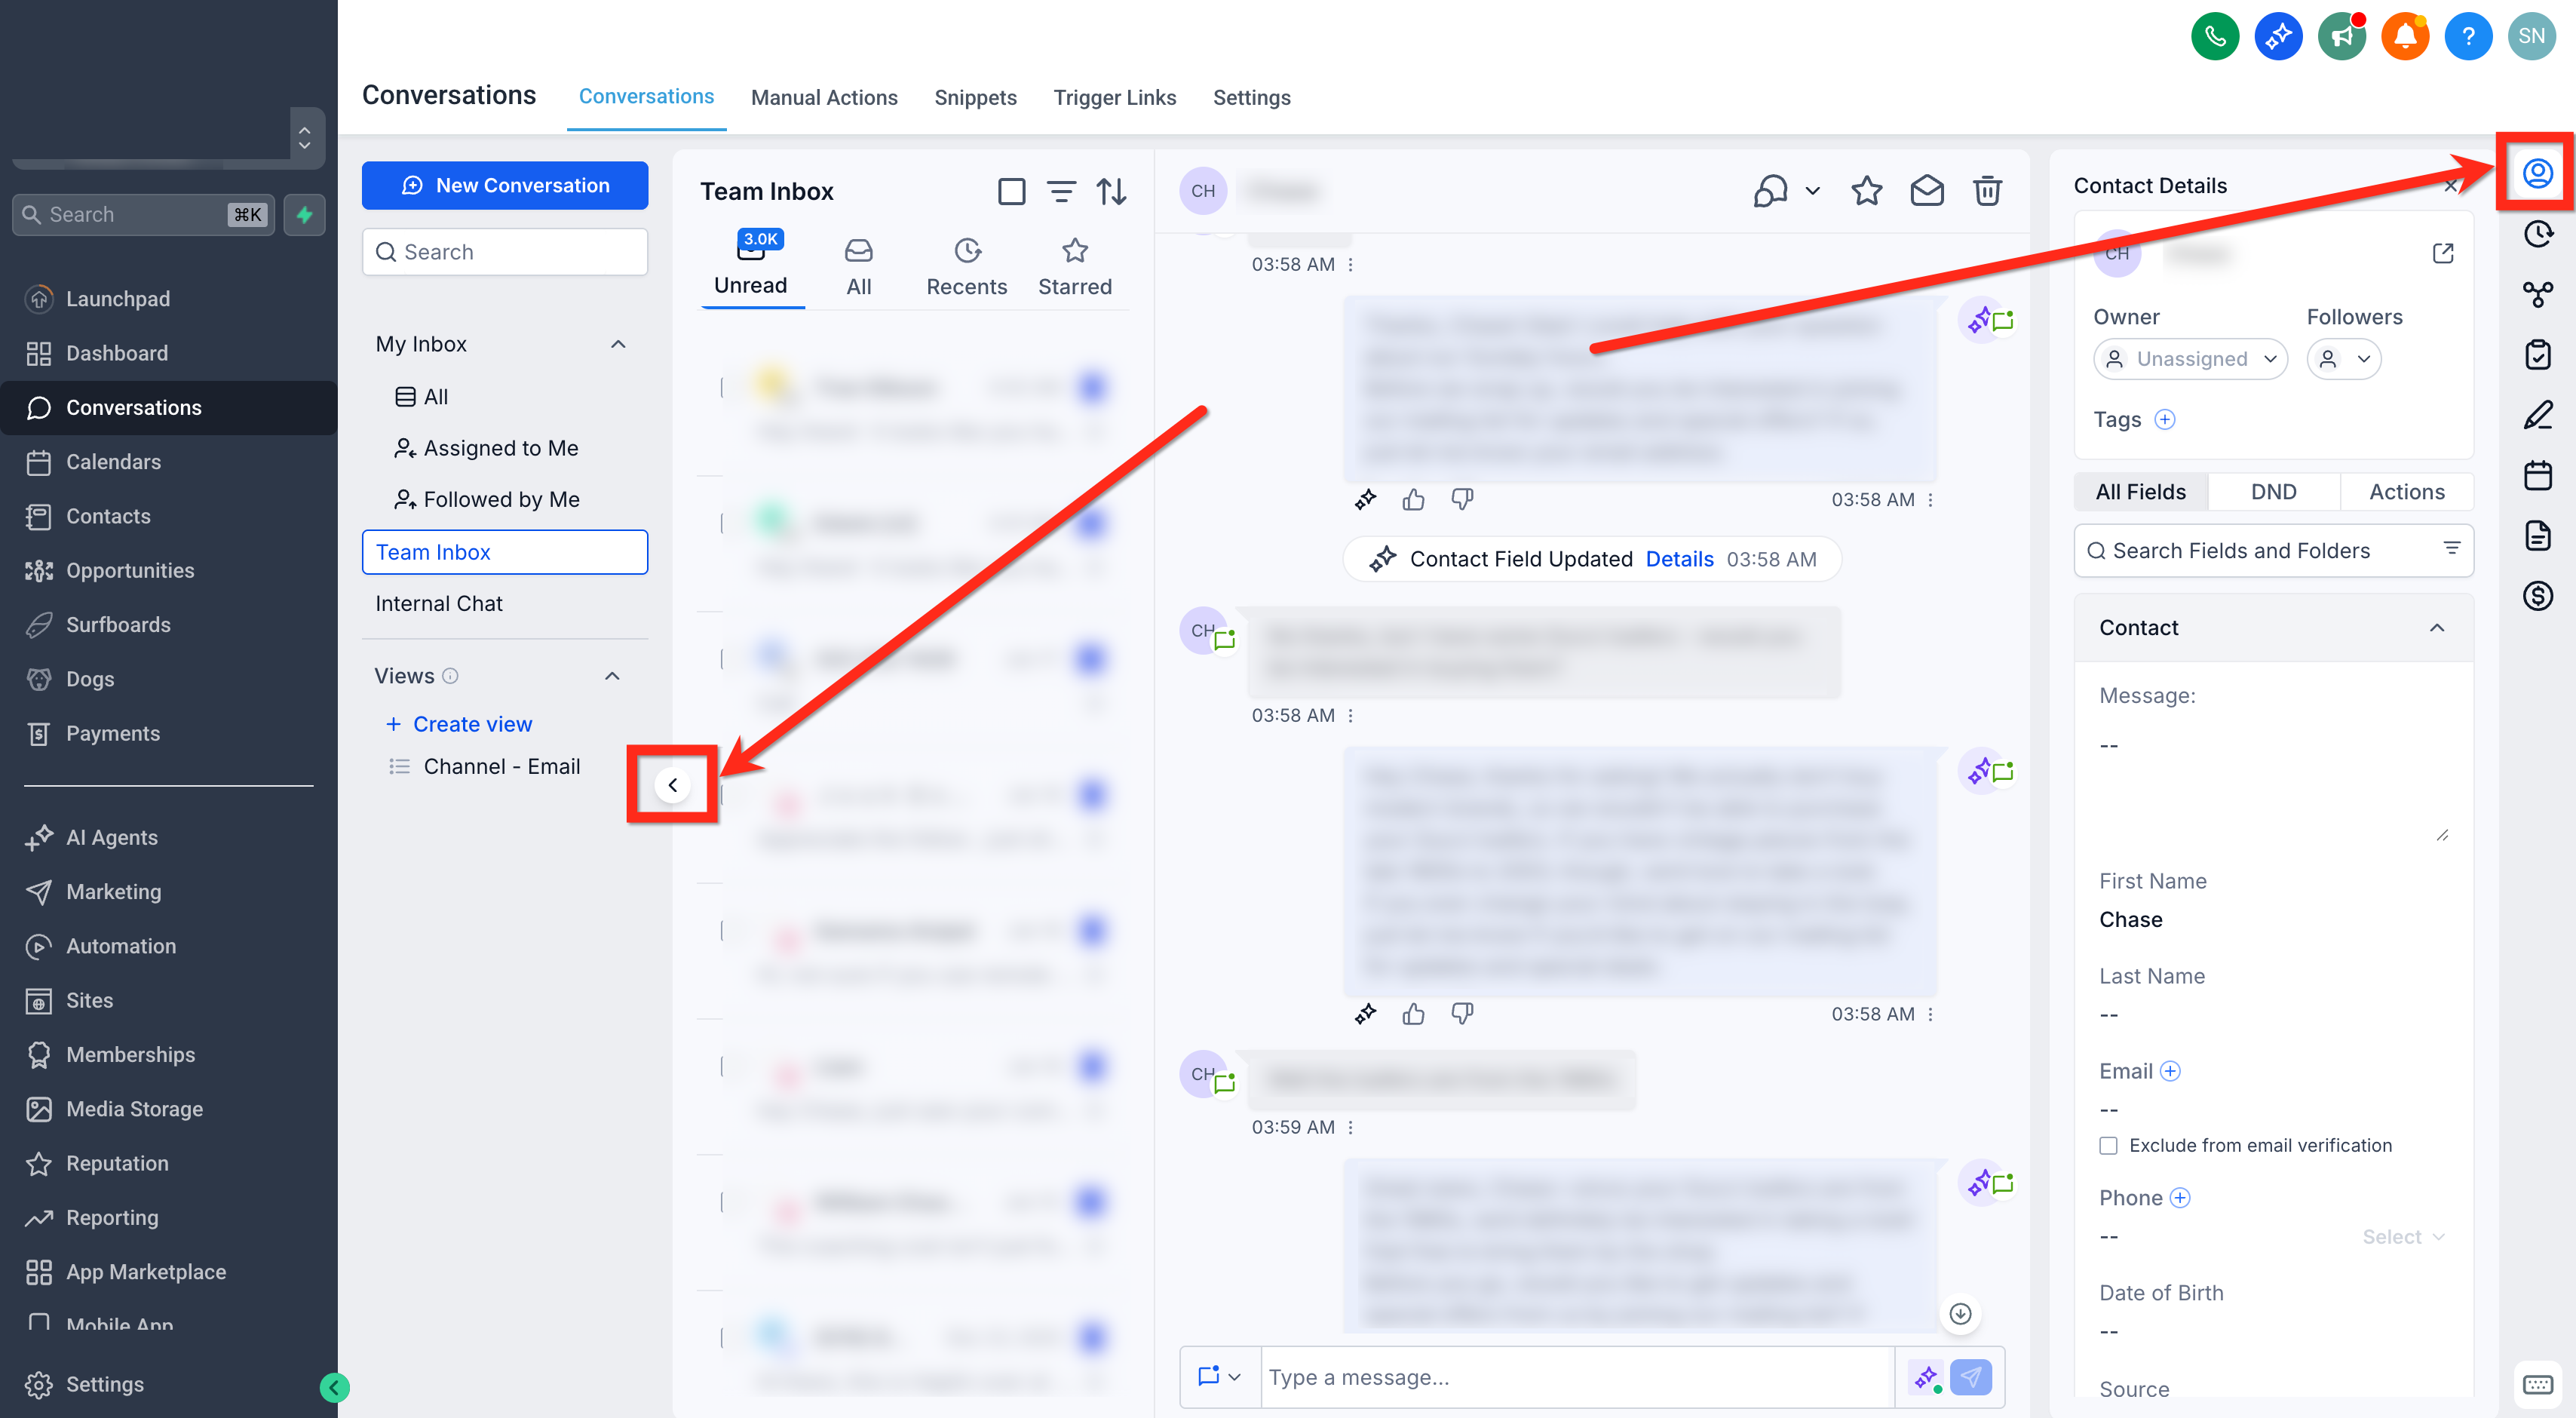Tick Exclude from email verification checkbox
Viewport: 2576px width, 1418px height.
[x=2108, y=1145]
